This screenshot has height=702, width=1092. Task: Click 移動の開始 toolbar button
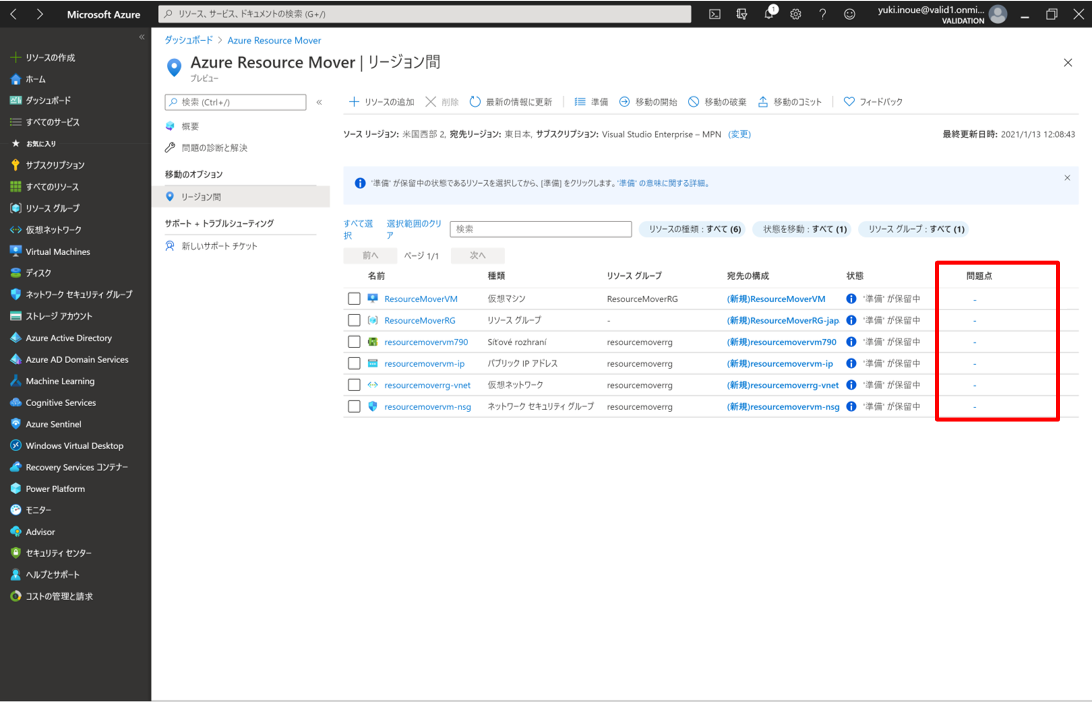(x=648, y=102)
